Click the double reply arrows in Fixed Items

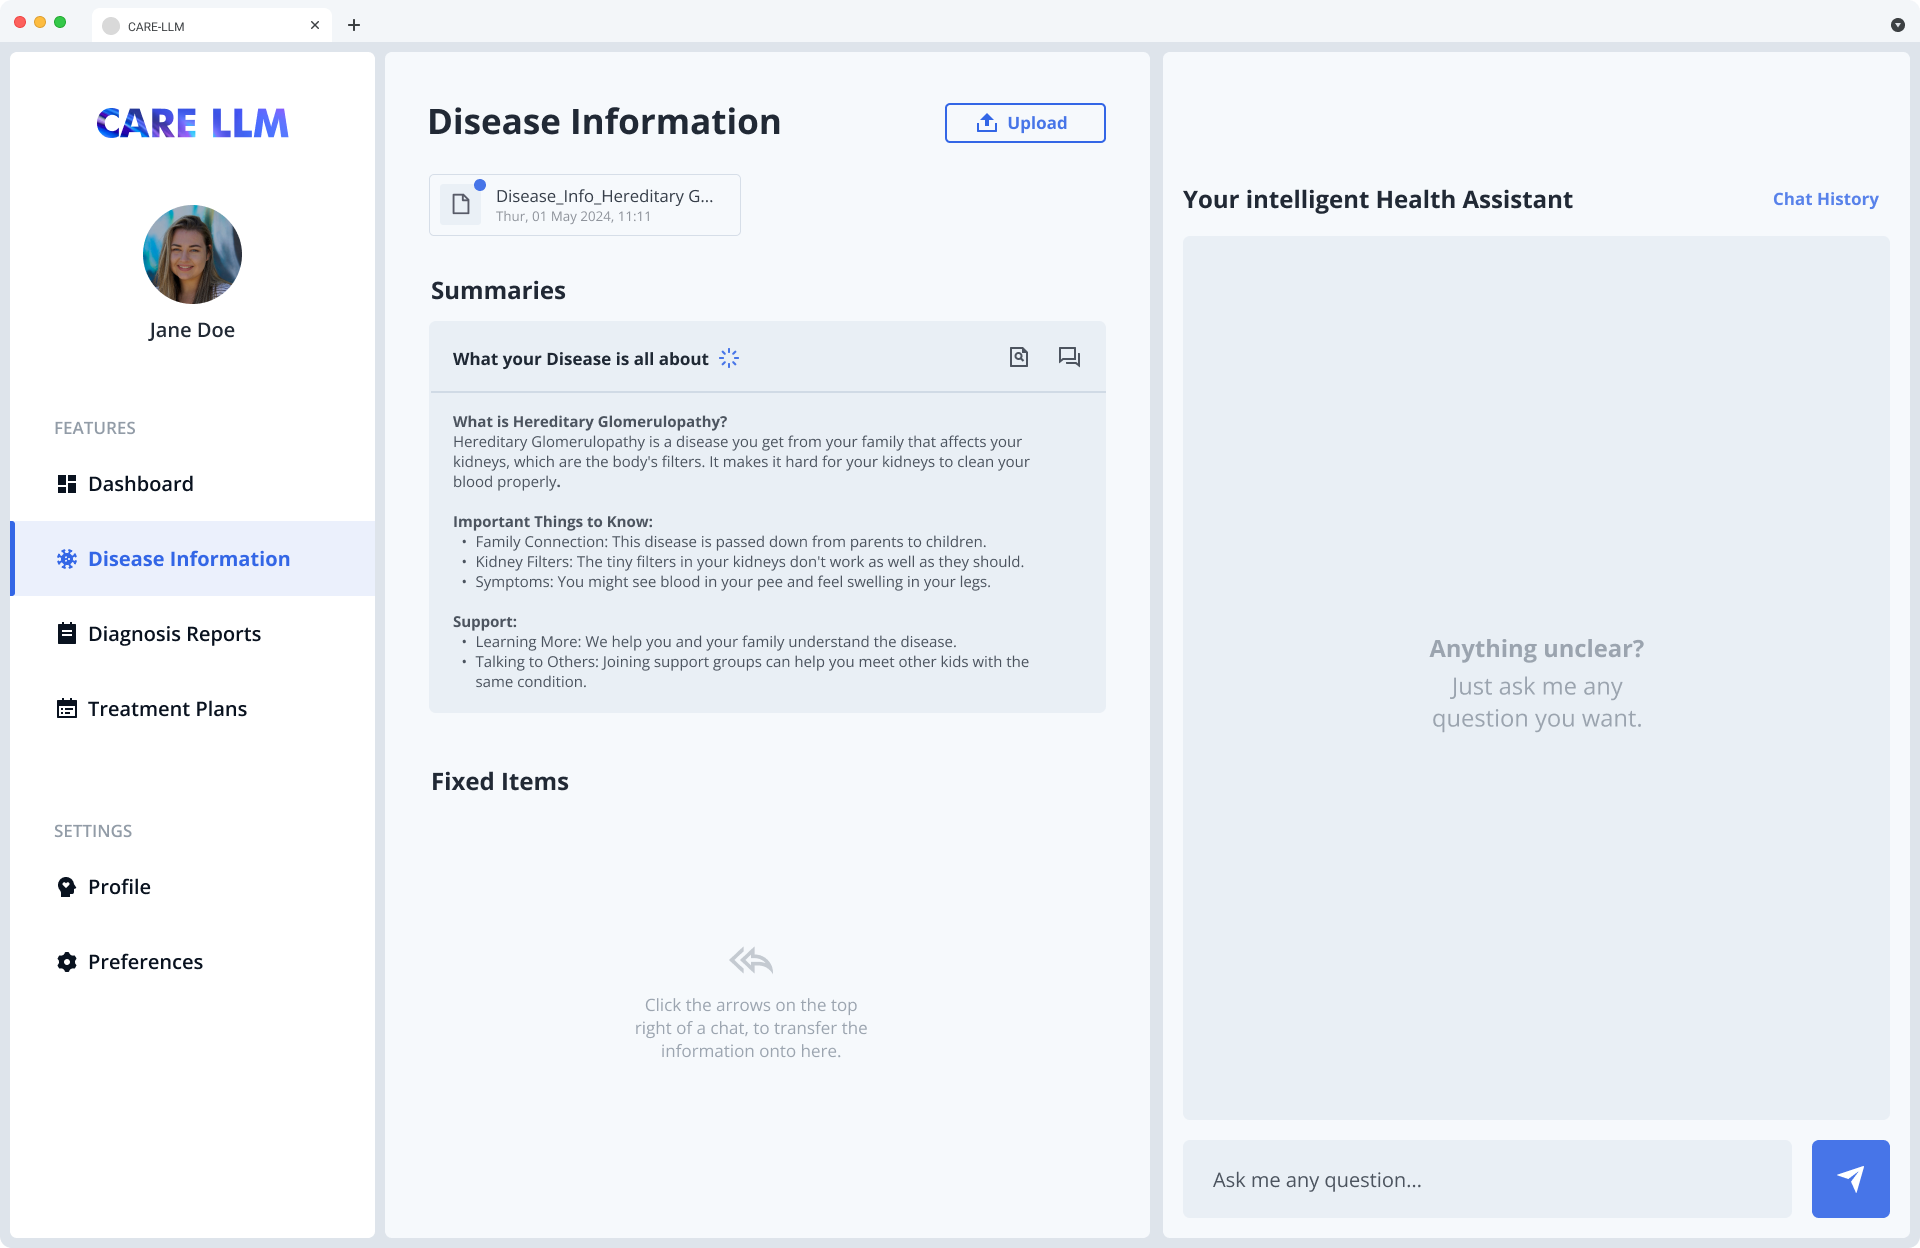pos(751,961)
